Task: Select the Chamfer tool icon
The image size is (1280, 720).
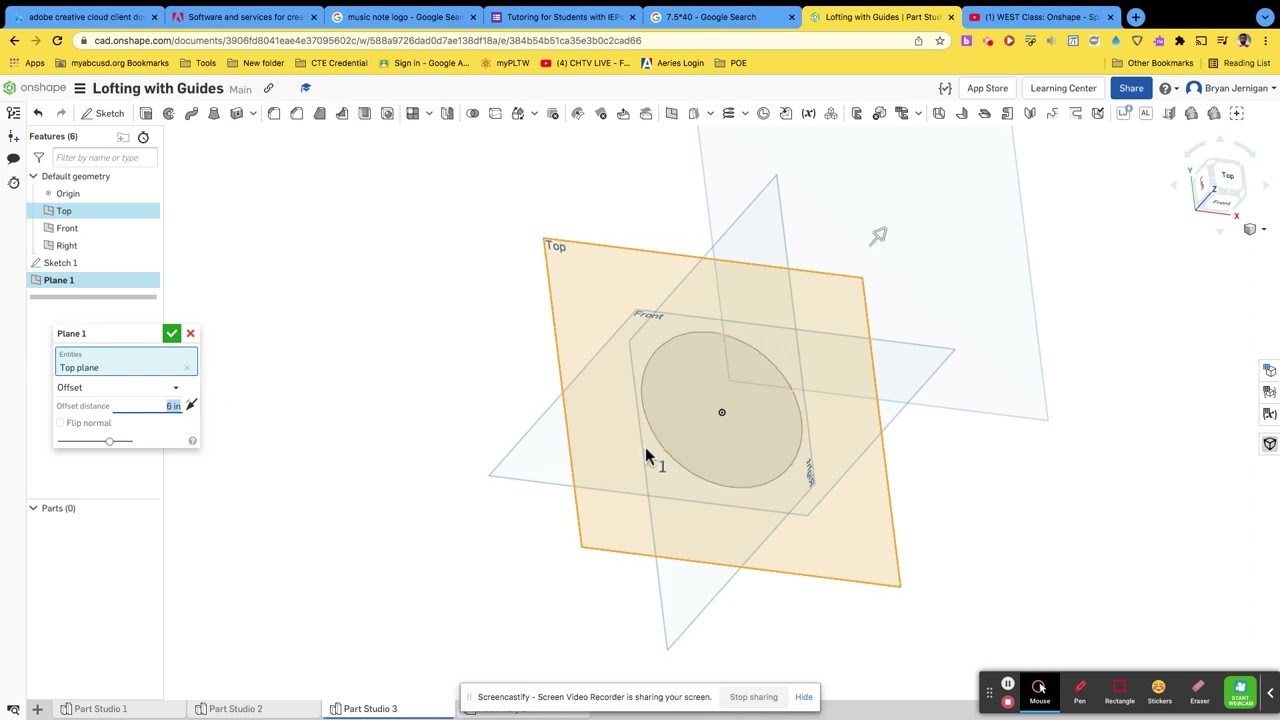Action: (297, 113)
